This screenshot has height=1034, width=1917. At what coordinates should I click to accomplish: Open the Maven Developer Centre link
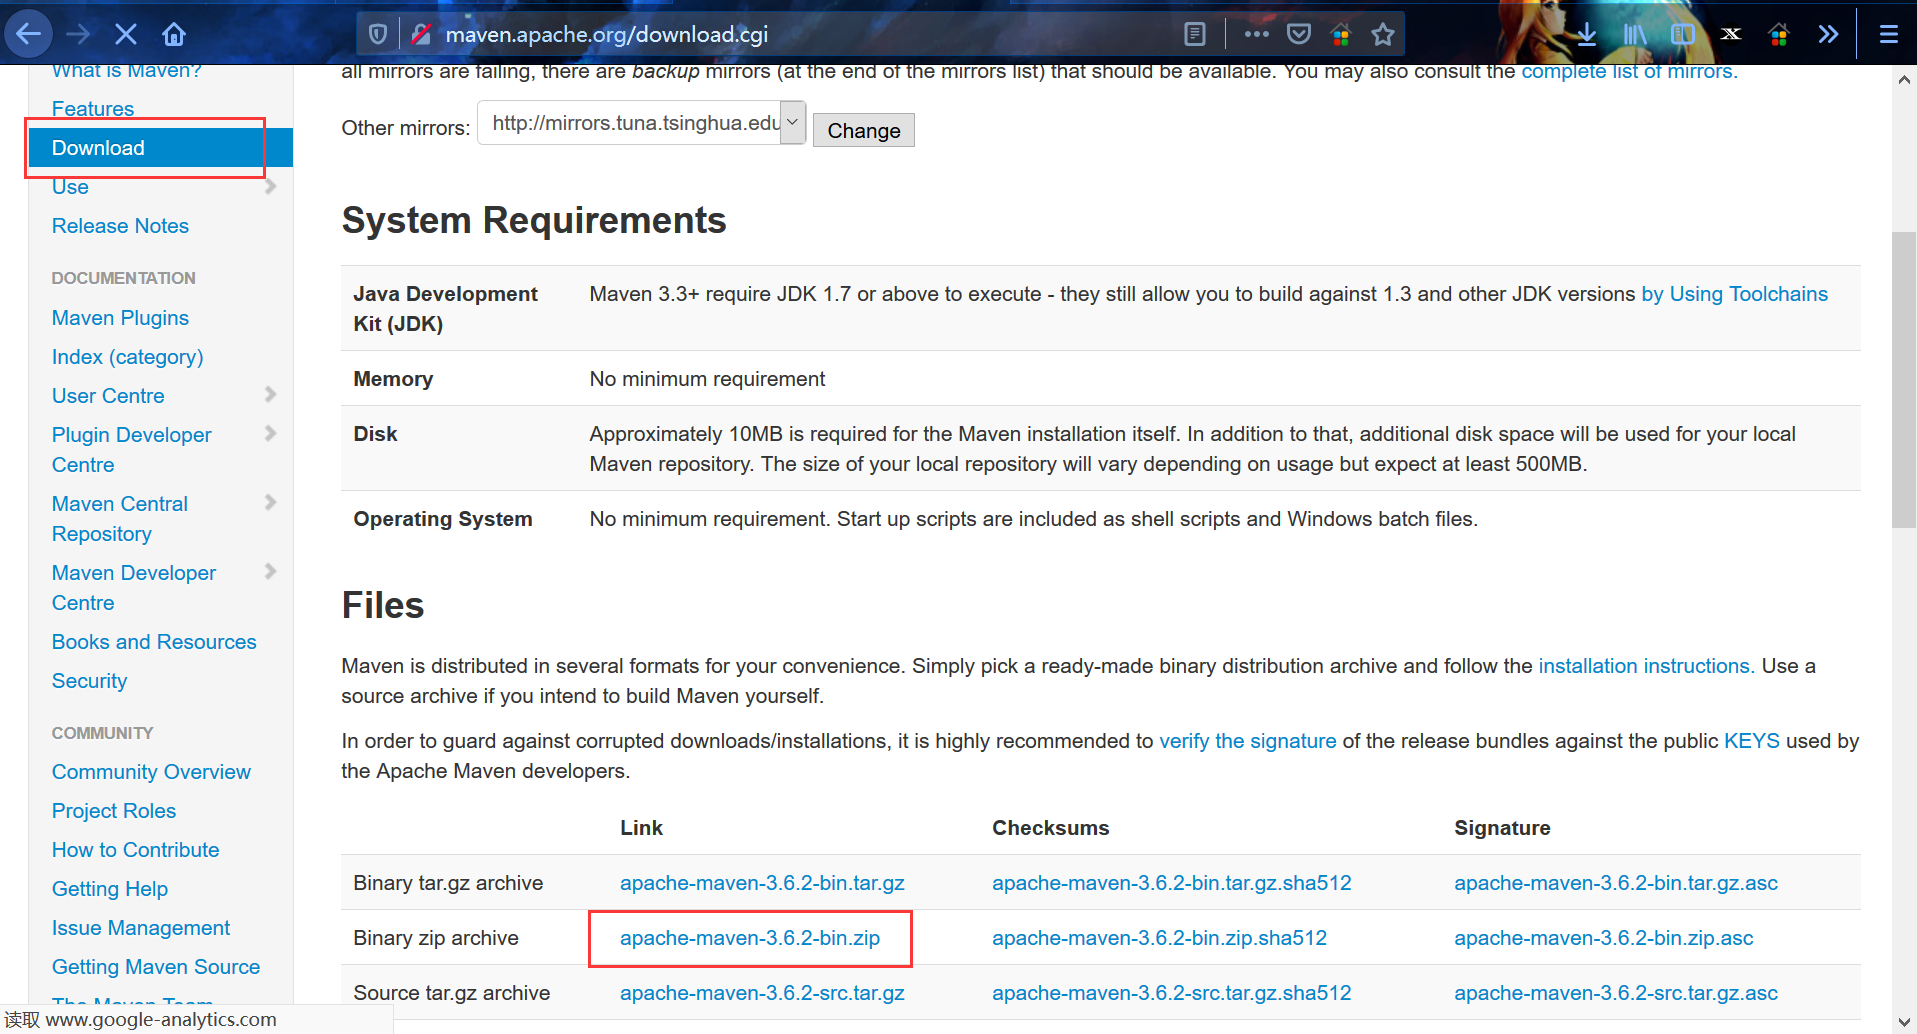pyautogui.click(x=134, y=588)
